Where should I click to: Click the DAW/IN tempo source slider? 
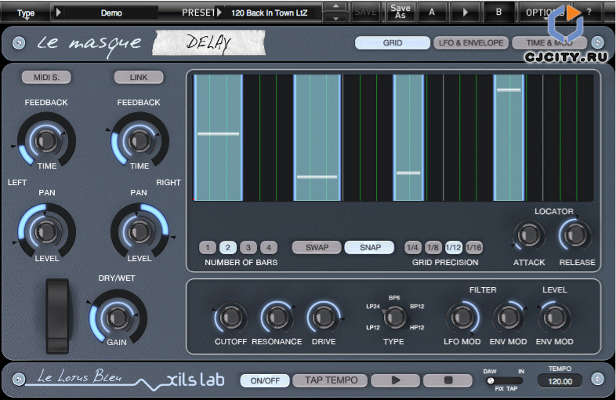coord(504,381)
